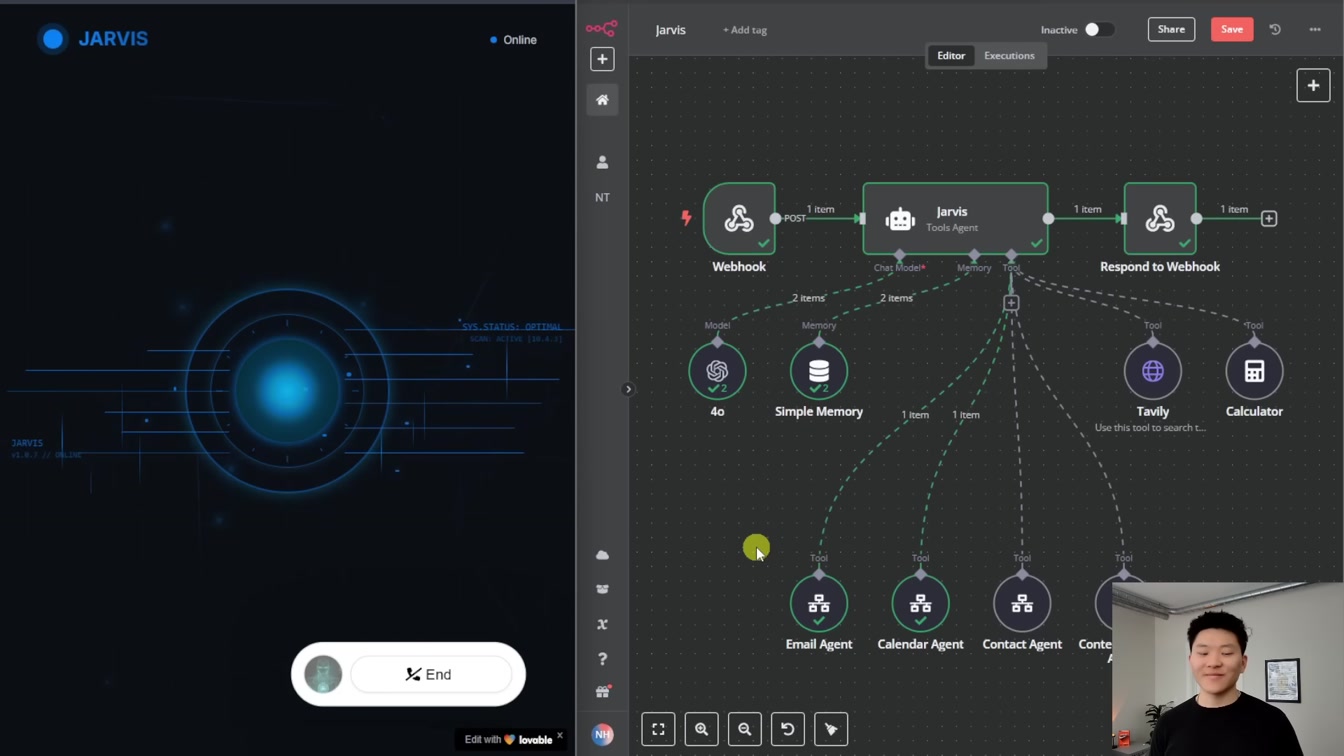
Task: Click Edit with lovable badge
Action: pos(509,739)
